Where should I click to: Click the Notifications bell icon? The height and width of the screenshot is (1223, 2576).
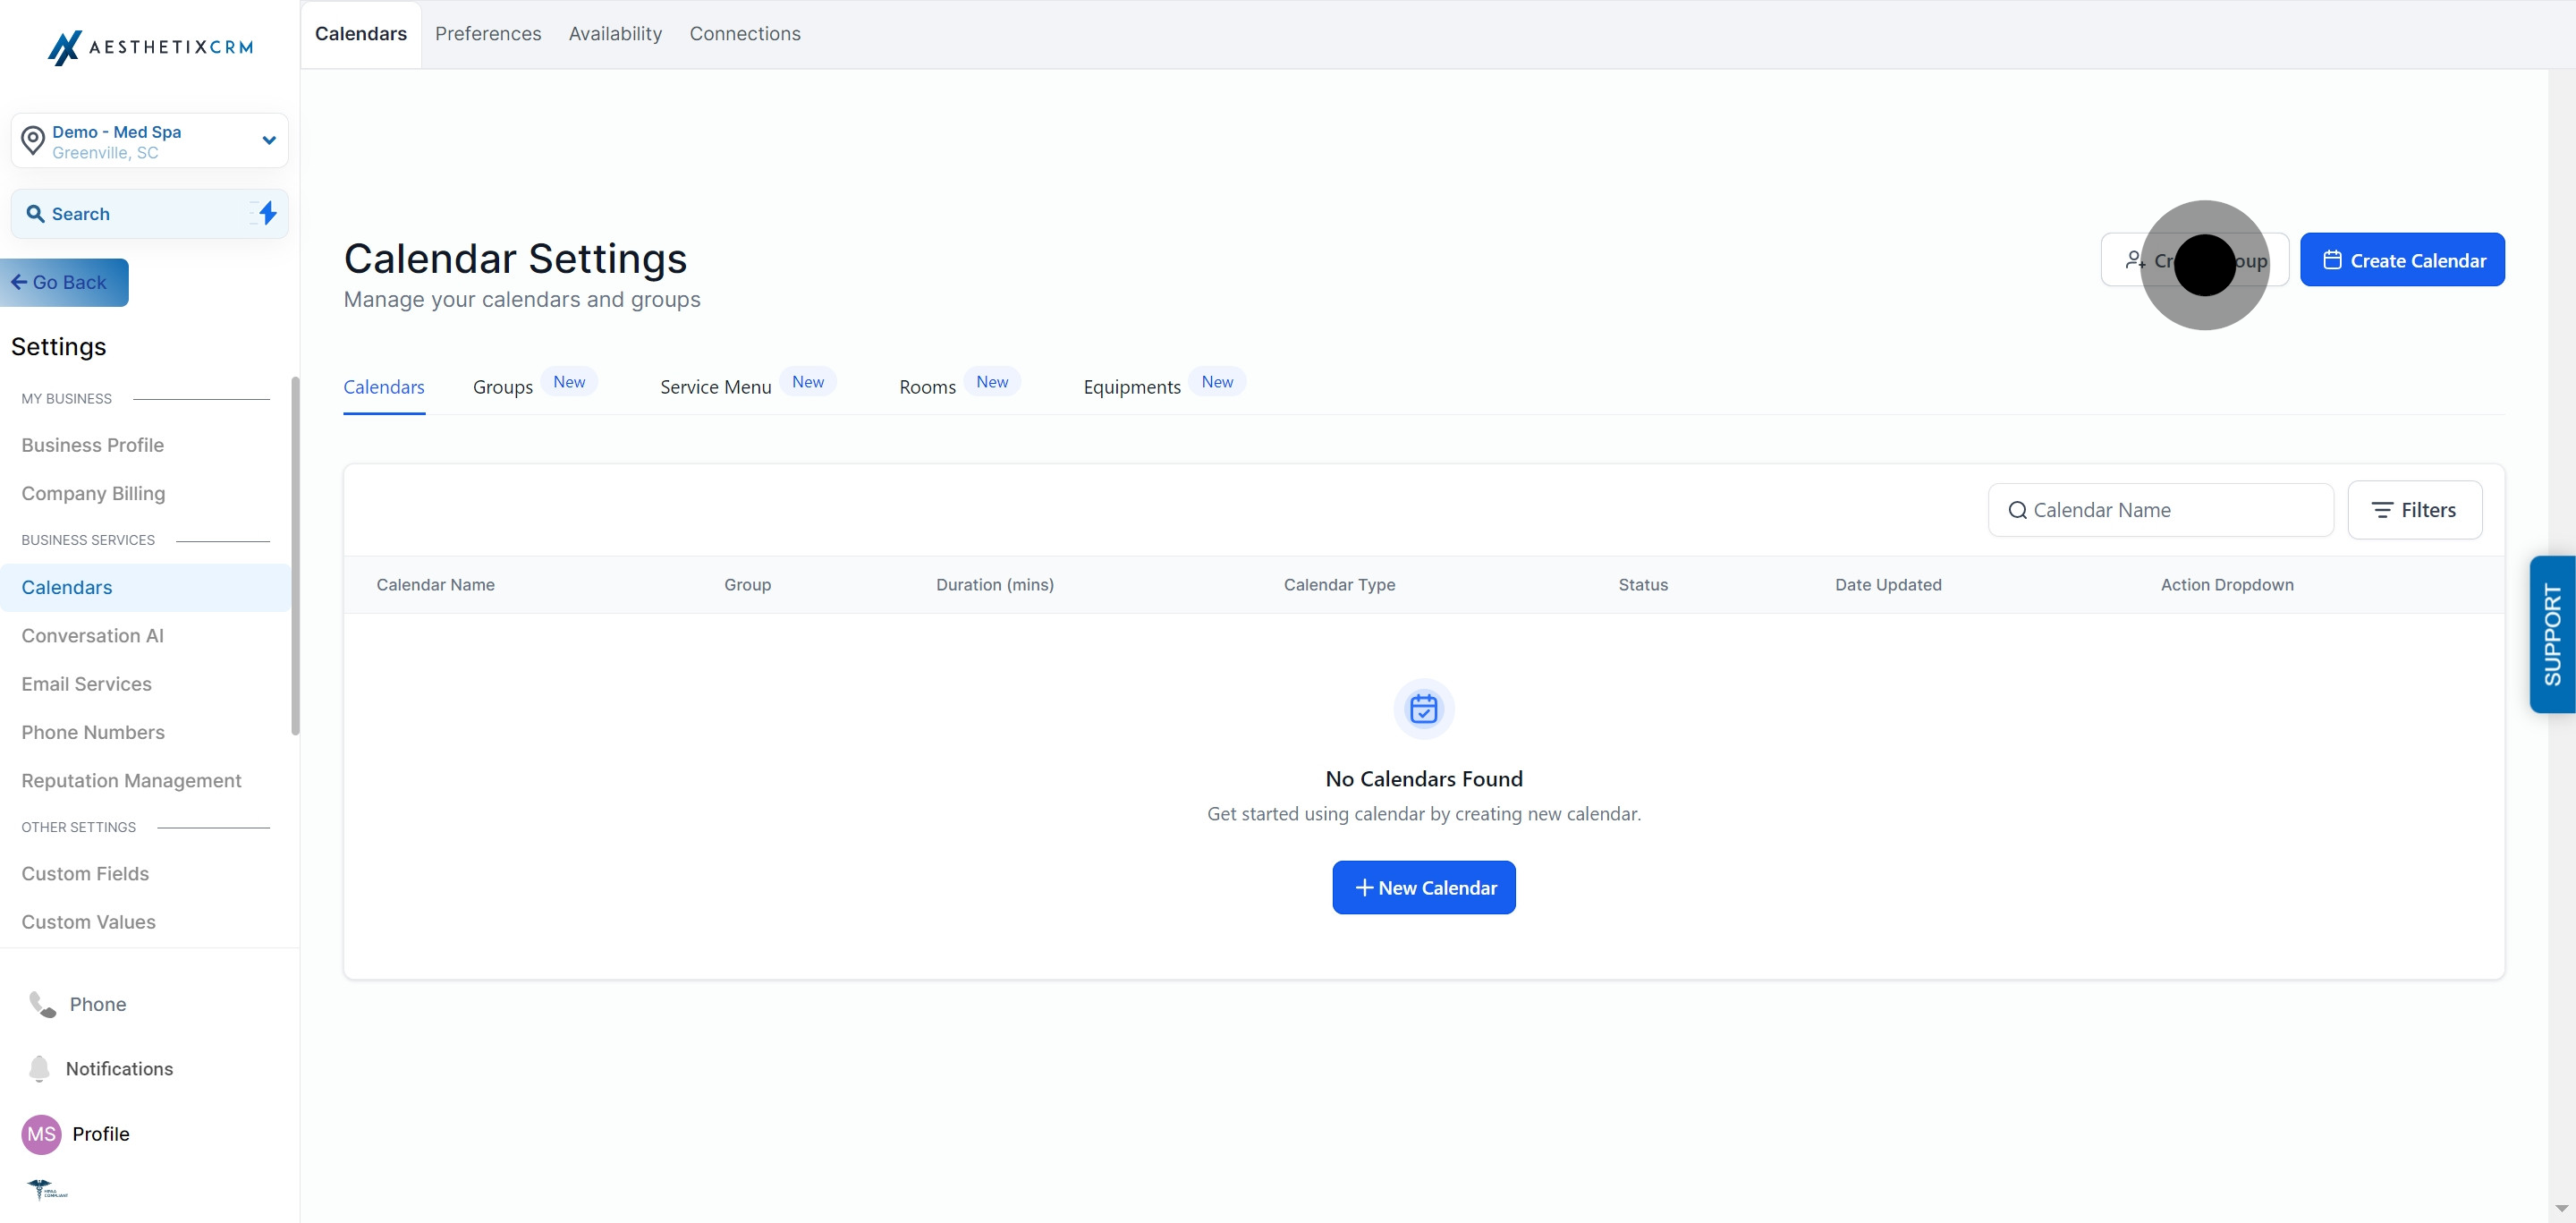point(39,1068)
